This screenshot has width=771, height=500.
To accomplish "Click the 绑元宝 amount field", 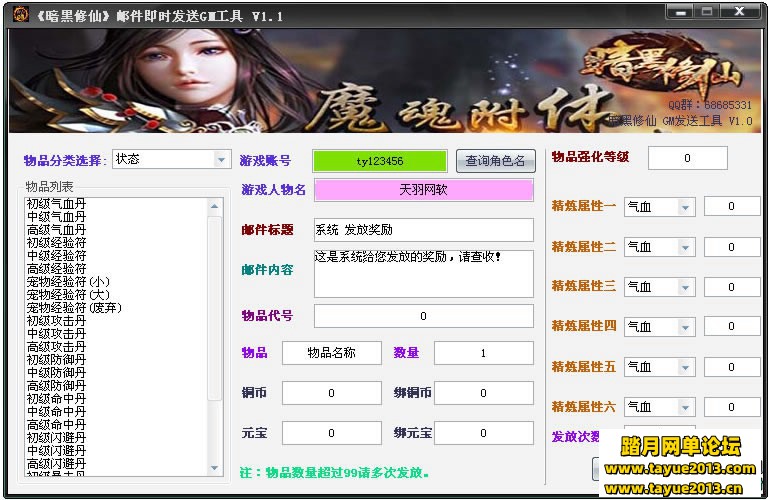I will pos(483,433).
